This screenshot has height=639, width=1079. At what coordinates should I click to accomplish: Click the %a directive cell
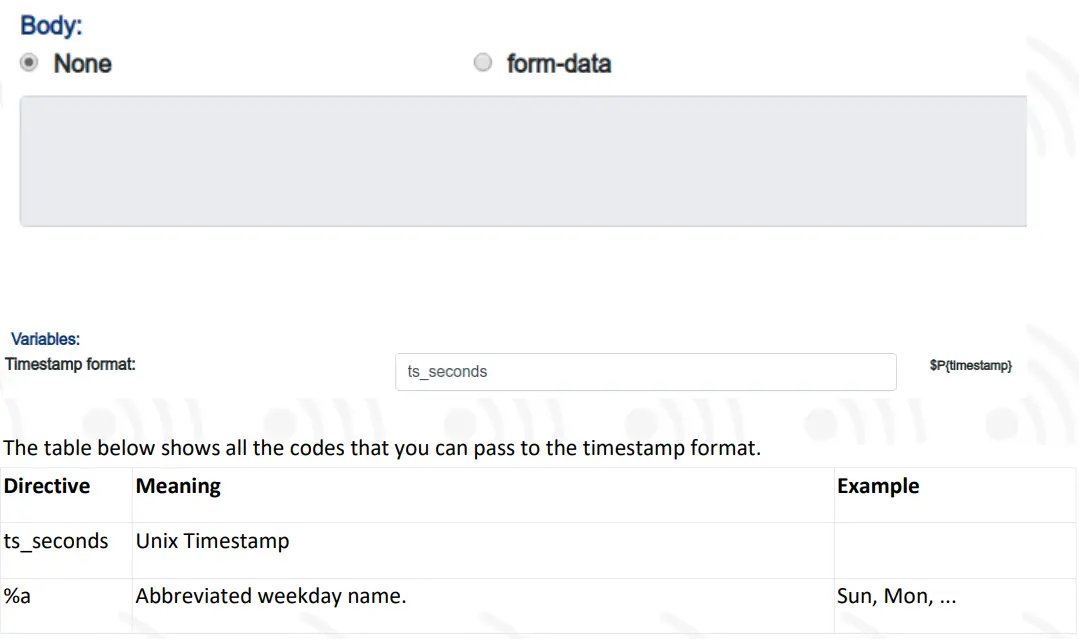point(18,596)
